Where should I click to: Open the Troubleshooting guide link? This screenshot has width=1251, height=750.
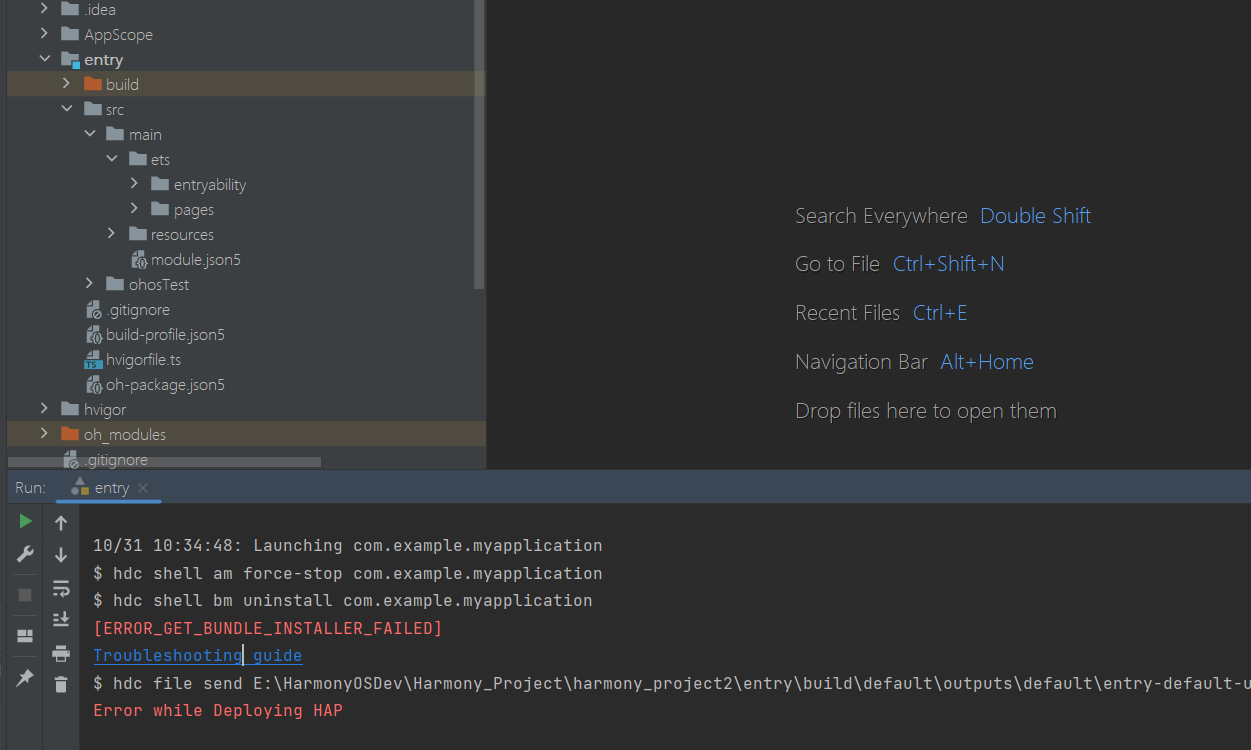[x=197, y=656]
